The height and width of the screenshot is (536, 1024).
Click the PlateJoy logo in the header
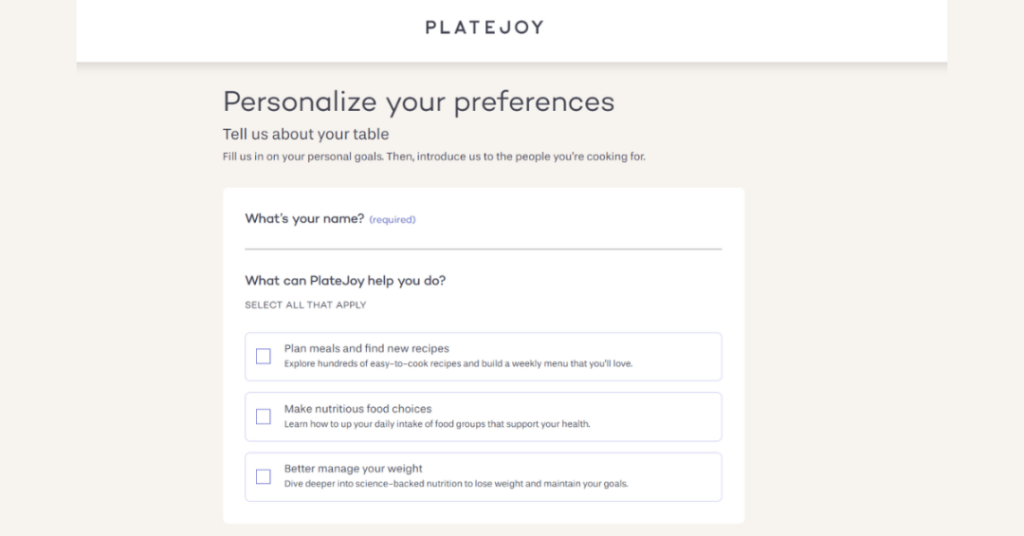(484, 27)
